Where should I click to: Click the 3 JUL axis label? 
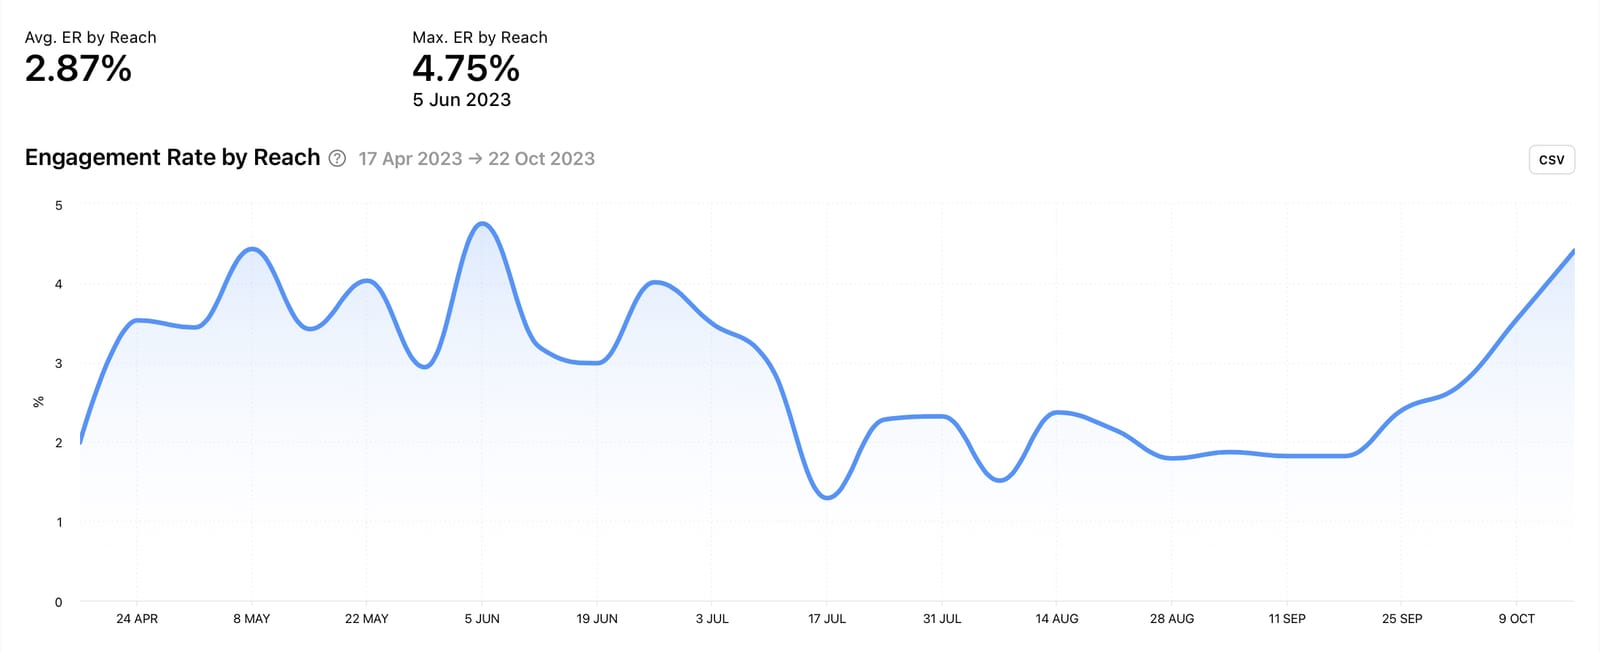coord(713,618)
